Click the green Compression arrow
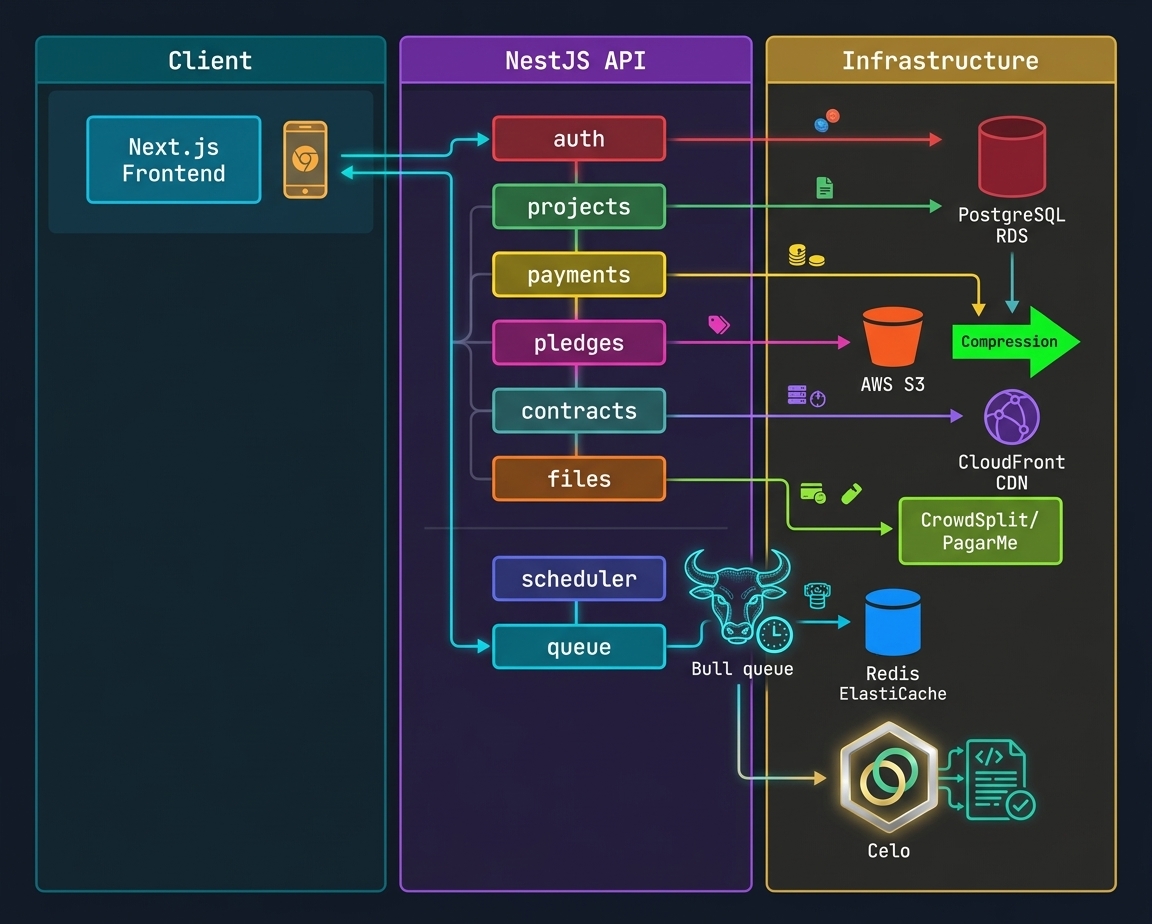 1016,342
